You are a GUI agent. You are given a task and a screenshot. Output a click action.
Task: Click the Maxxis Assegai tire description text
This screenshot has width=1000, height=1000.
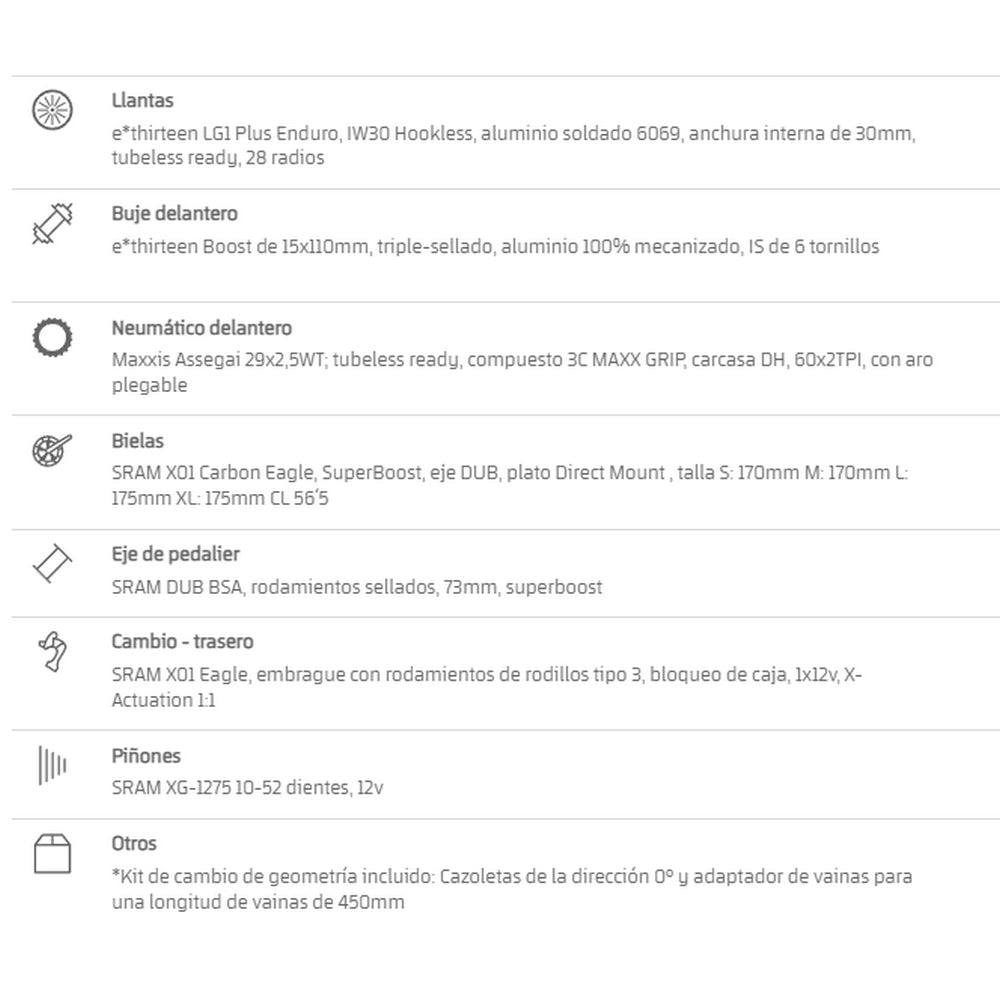click(x=522, y=372)
